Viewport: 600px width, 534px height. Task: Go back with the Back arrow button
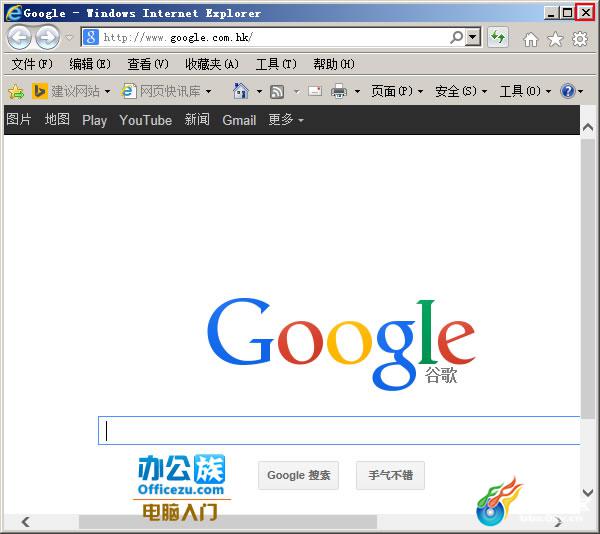19,37
